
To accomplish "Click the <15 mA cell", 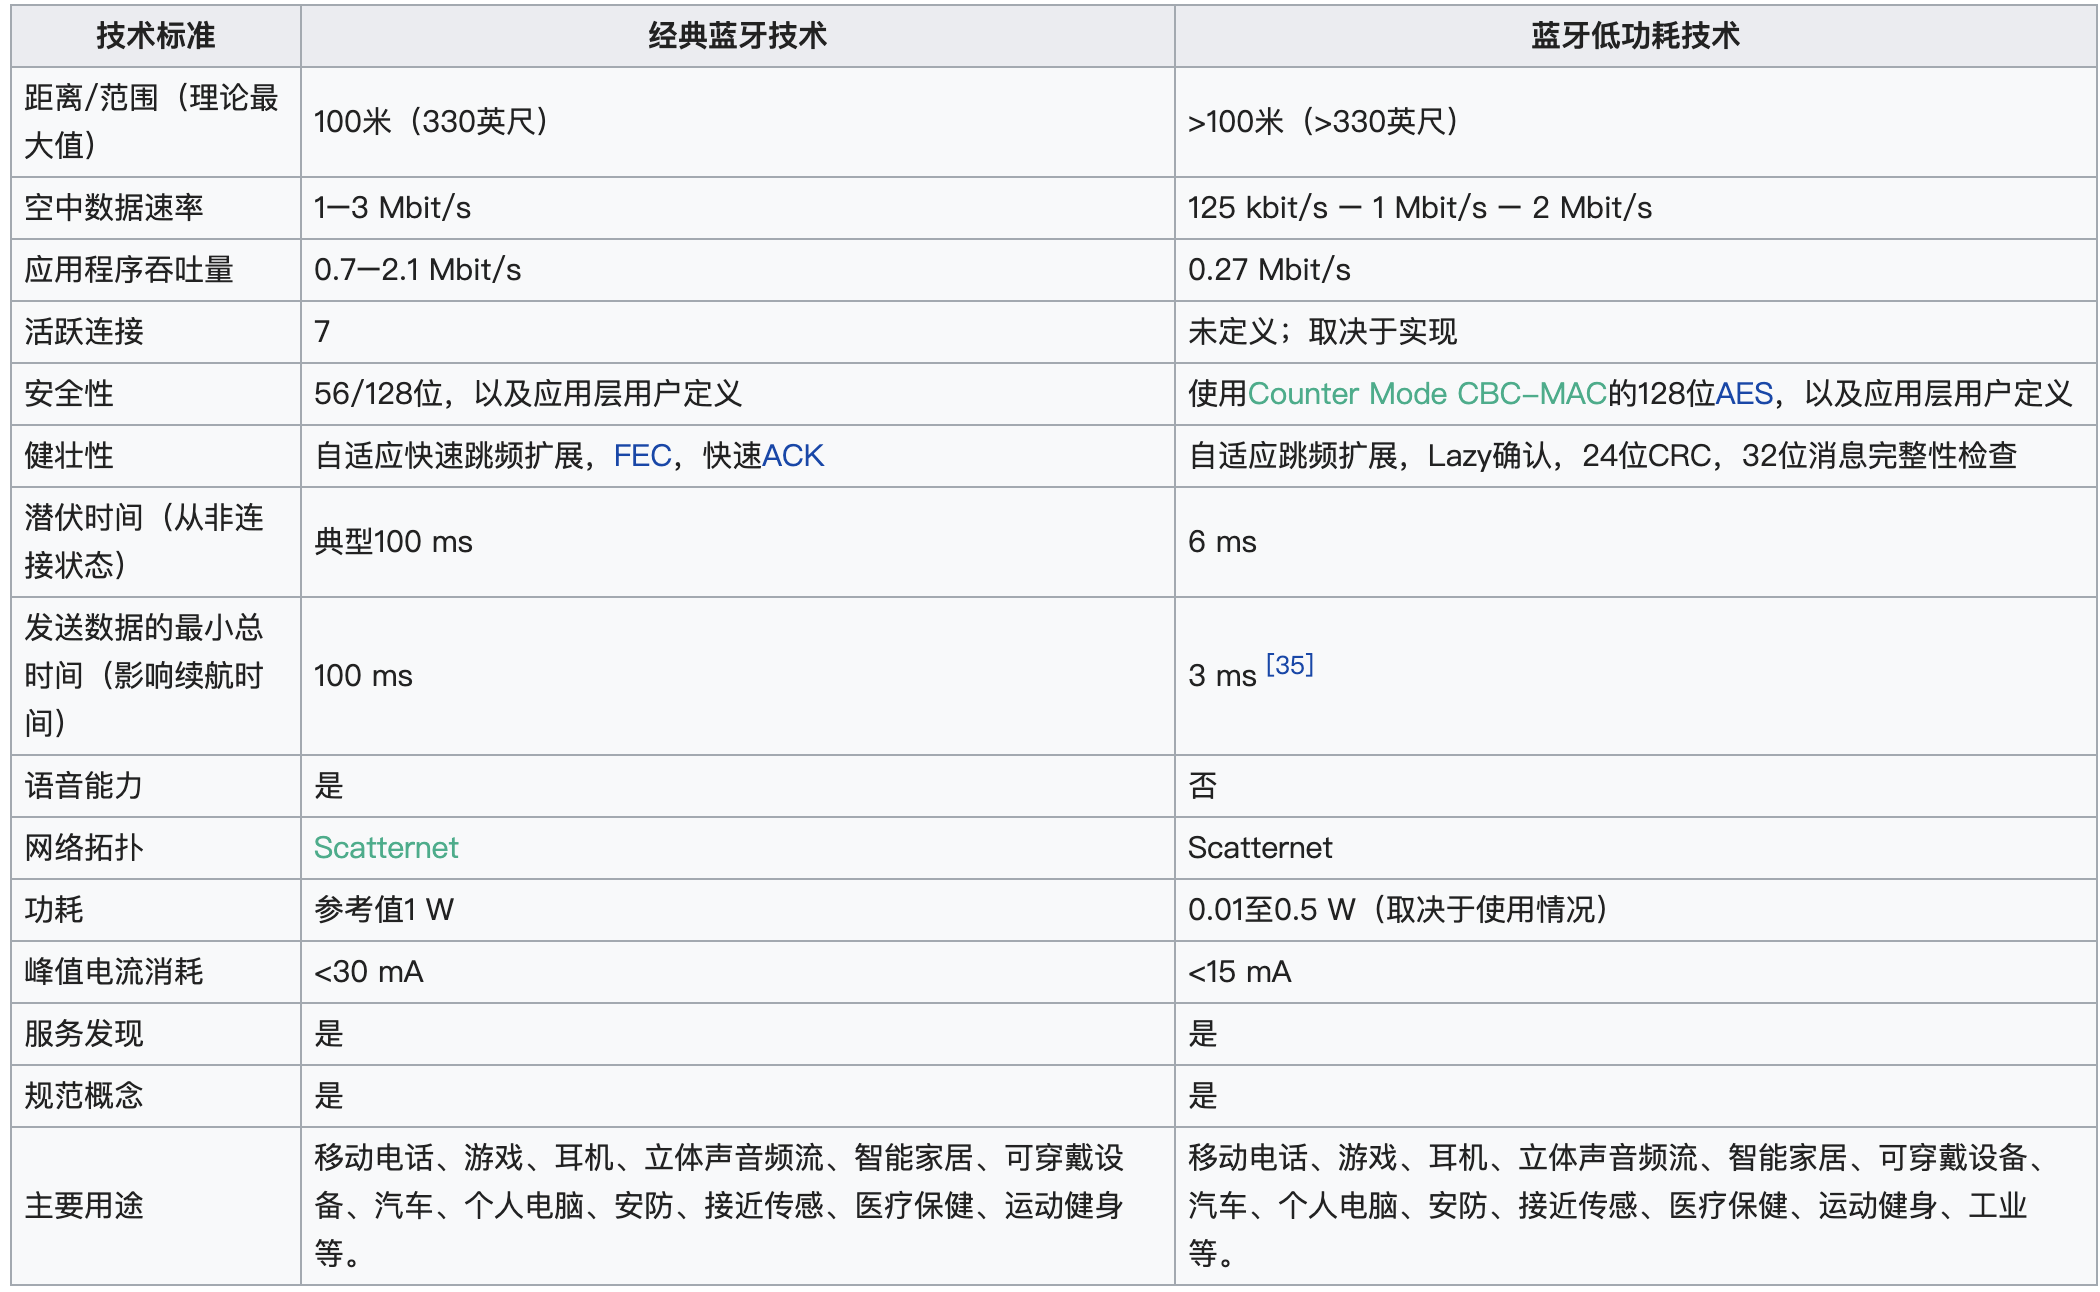I will click(x=1239, y=972).
